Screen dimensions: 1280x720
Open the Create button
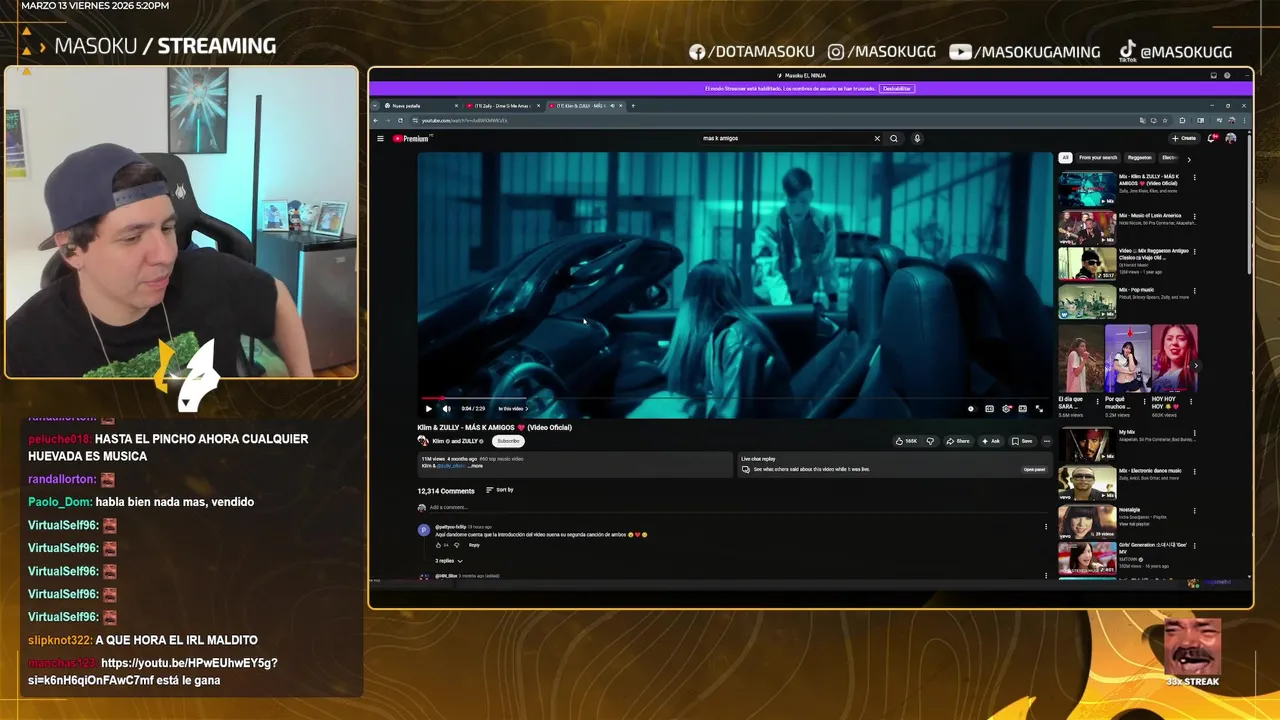[1183, 138]
